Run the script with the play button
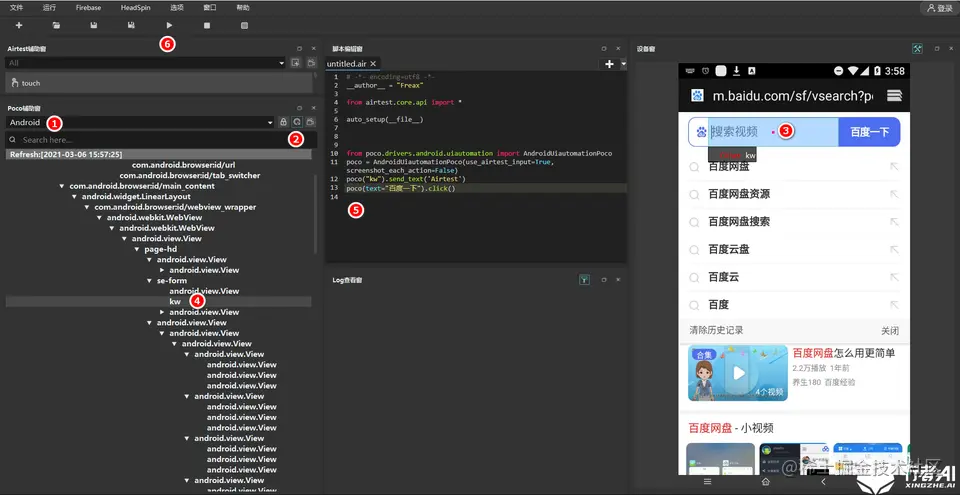This screenshot has width=960, height=495. pos(170,26)
